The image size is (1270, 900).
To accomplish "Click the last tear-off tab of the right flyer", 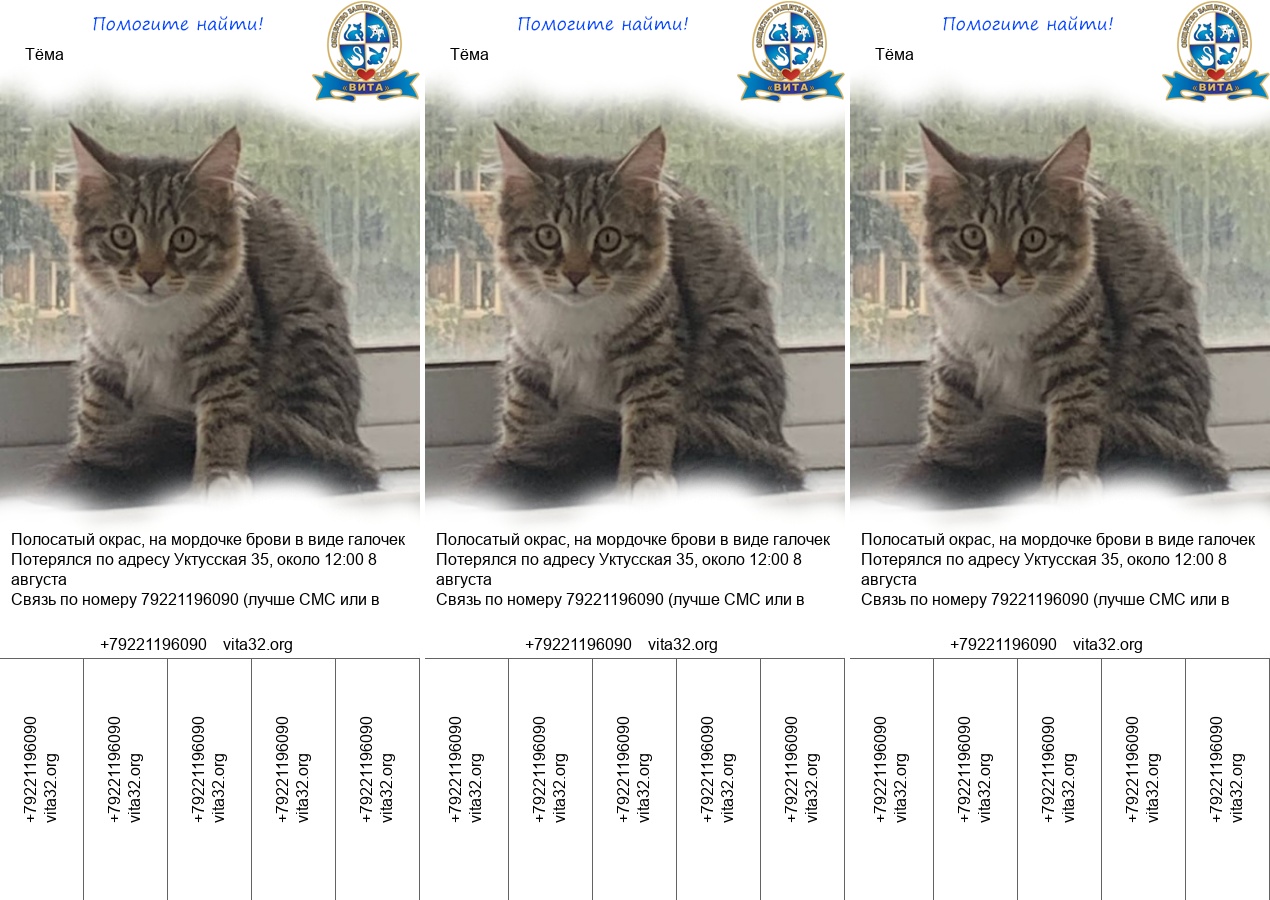I will [1228, 779].
